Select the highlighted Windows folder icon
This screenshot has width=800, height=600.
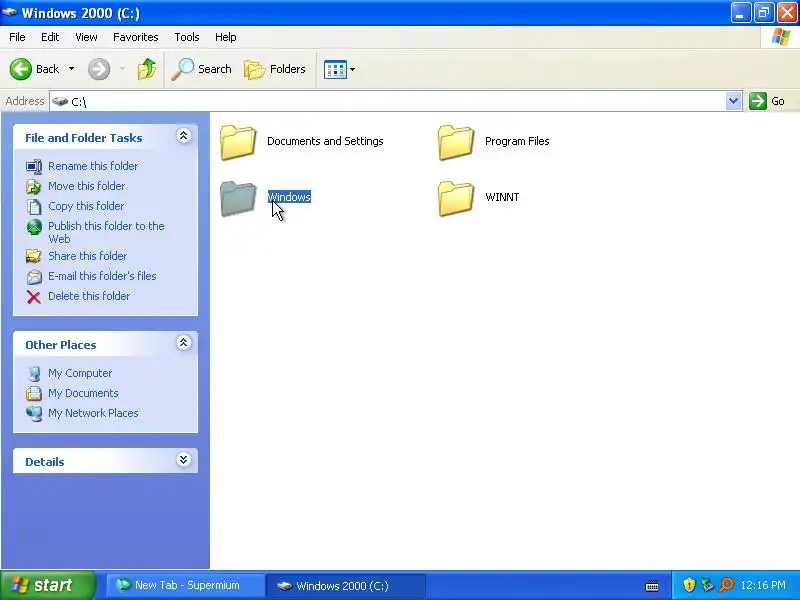[x=238, y=198]
